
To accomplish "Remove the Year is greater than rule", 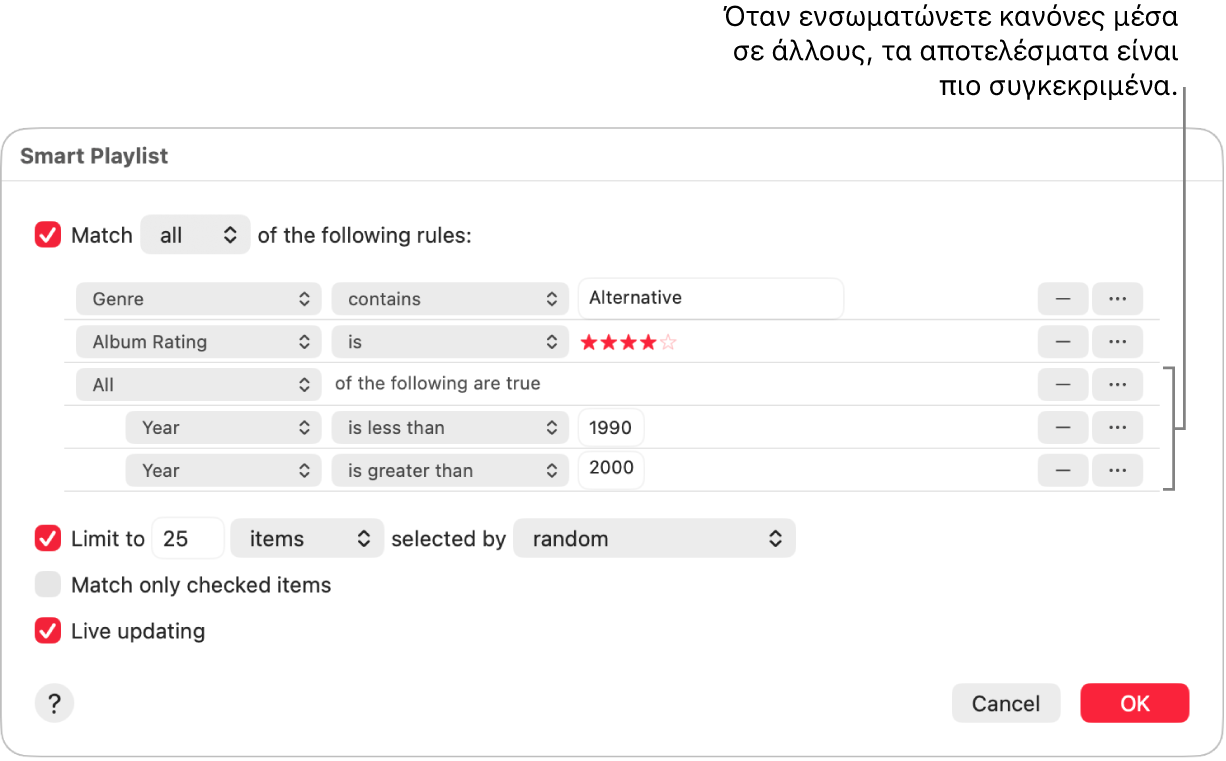I will (x=1063, y=471).
